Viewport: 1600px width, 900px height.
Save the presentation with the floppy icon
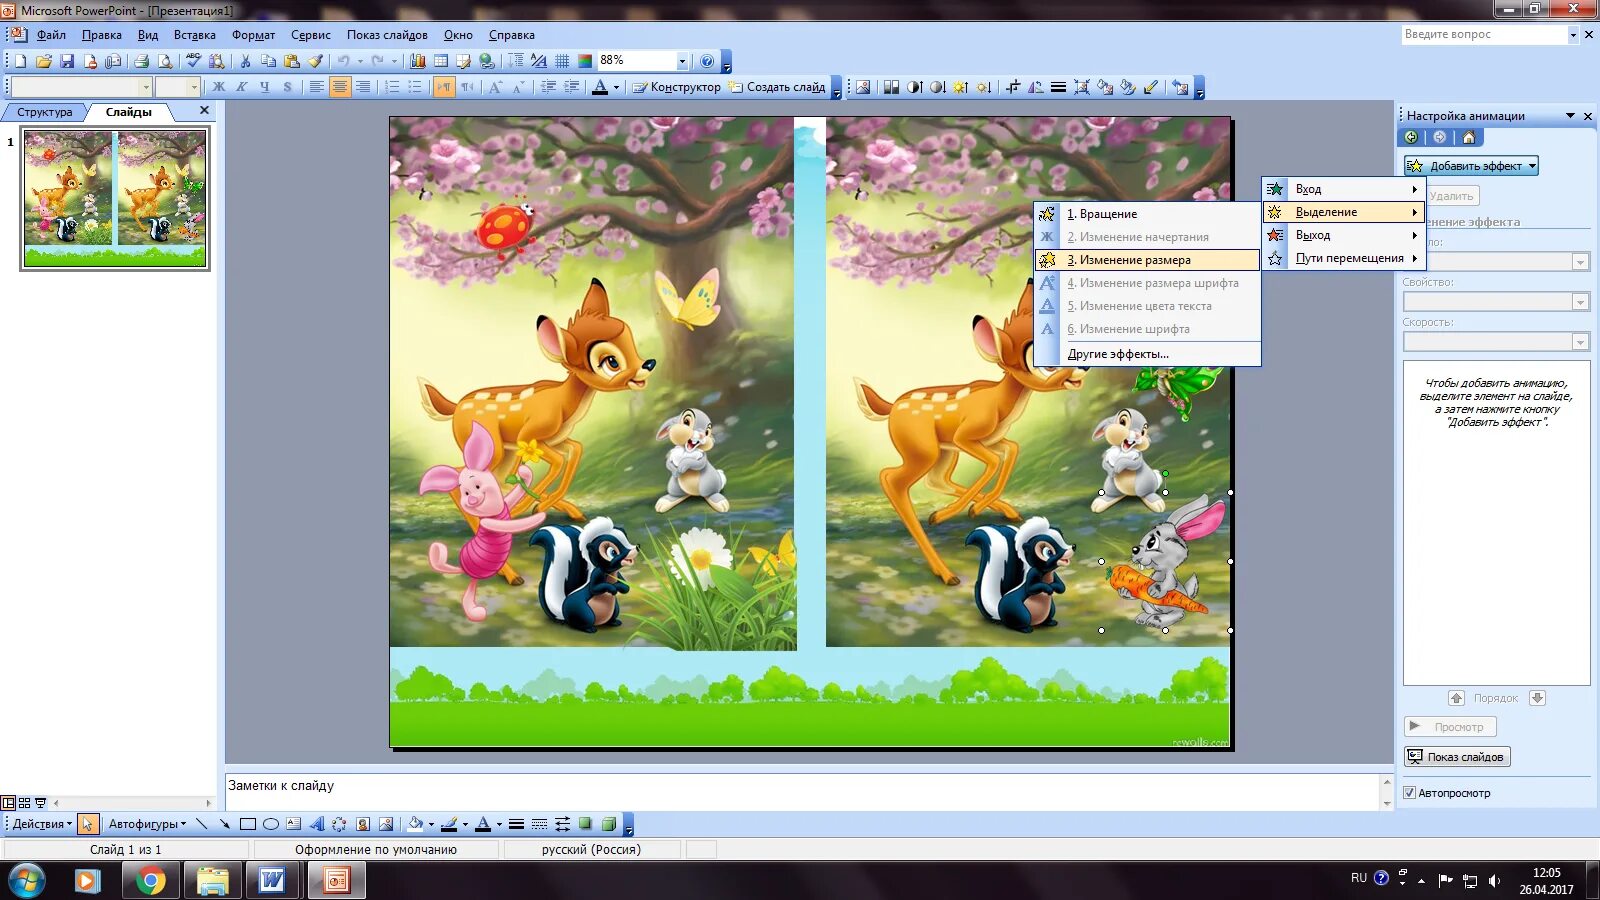(x=67, y=61)
